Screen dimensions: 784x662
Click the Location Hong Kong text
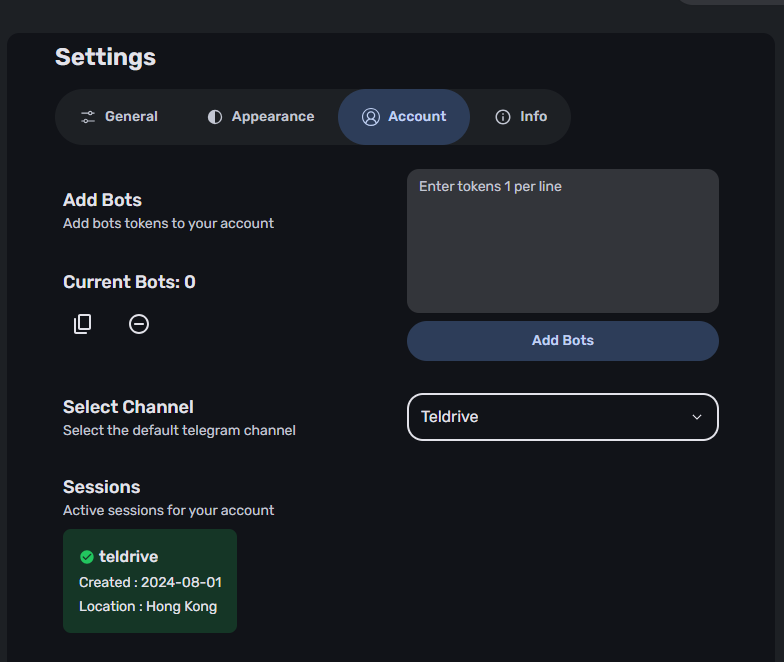point(148,606)
